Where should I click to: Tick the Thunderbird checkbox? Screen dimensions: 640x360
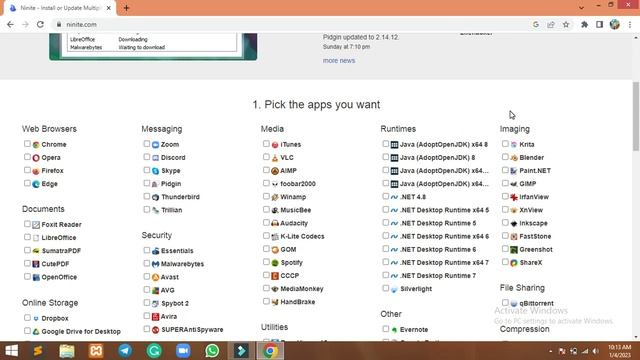pyautogui.click(x=147, y=196)
